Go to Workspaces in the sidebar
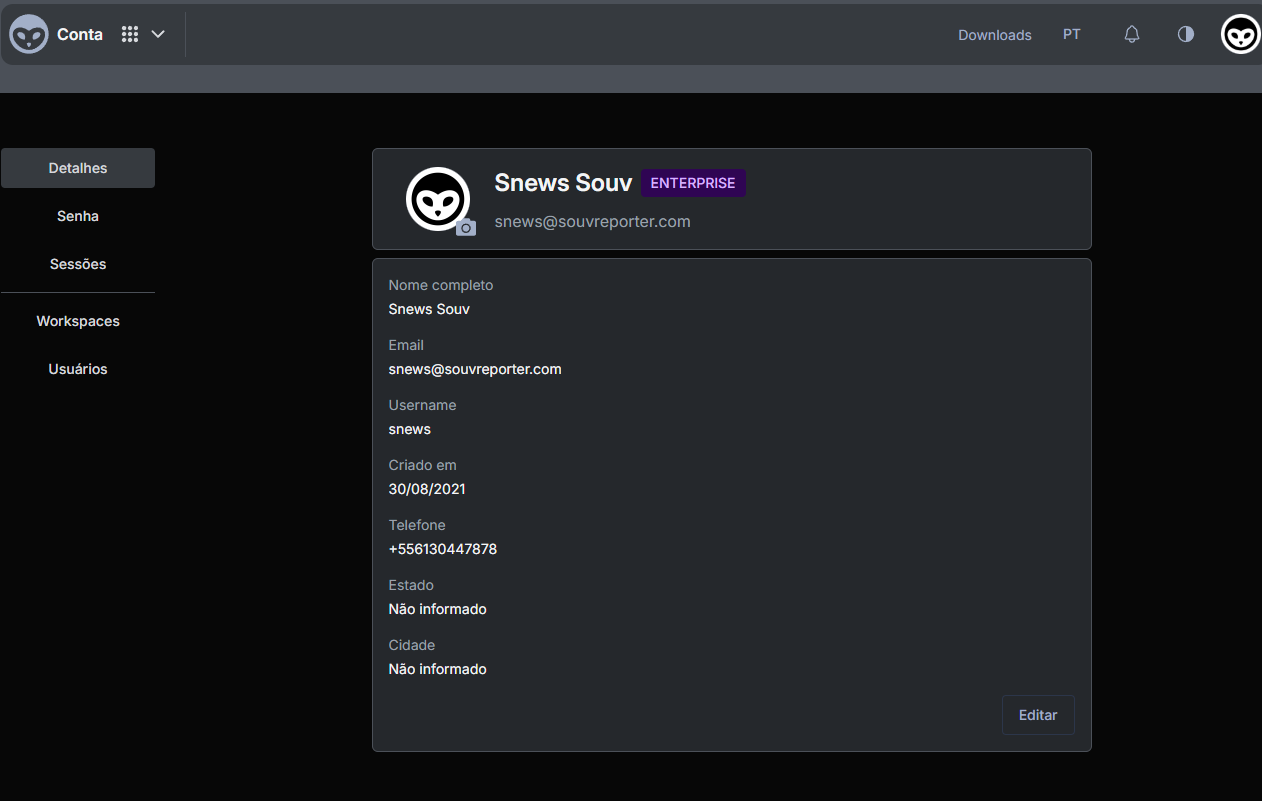Screen dimensions: 1262x801 (78, 321)
